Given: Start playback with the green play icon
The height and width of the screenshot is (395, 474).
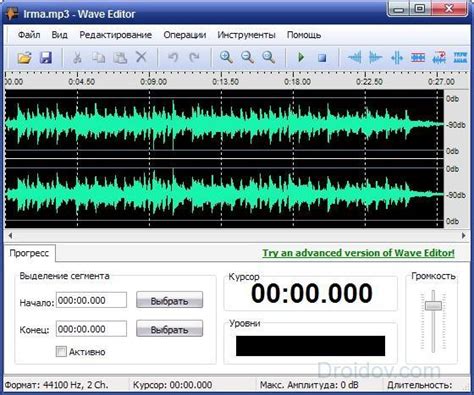Looking at the screenshot, I should click(x=301, y=57).
